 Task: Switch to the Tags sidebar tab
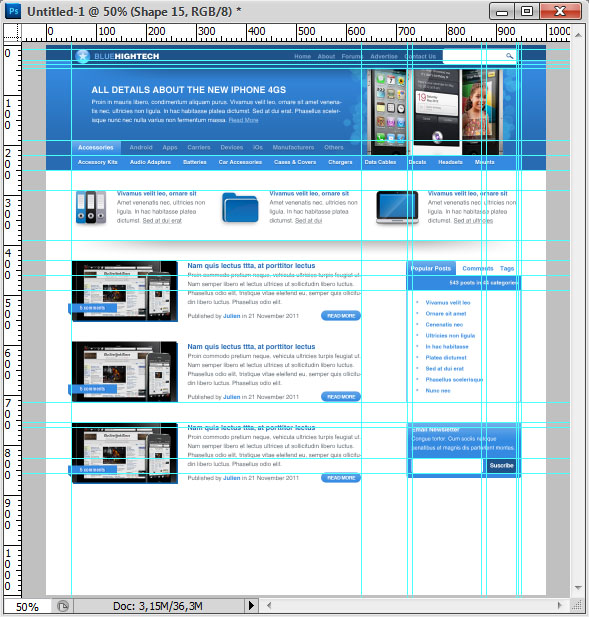tap(507, 268)
